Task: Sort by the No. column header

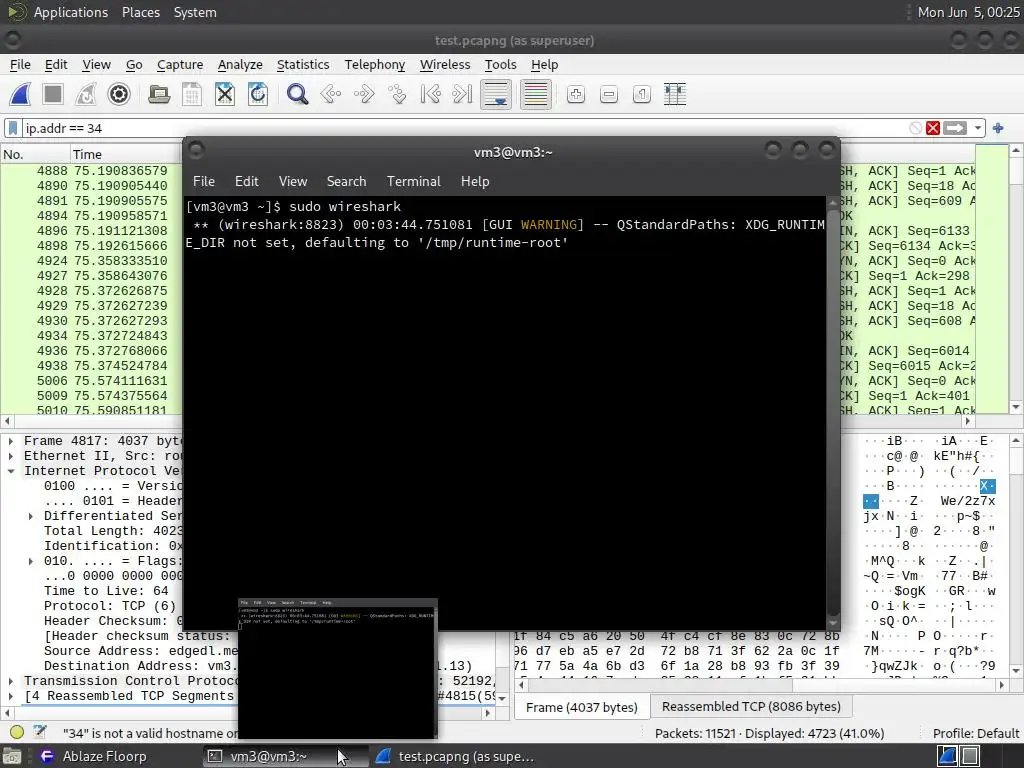Action: tap(35, 154)
